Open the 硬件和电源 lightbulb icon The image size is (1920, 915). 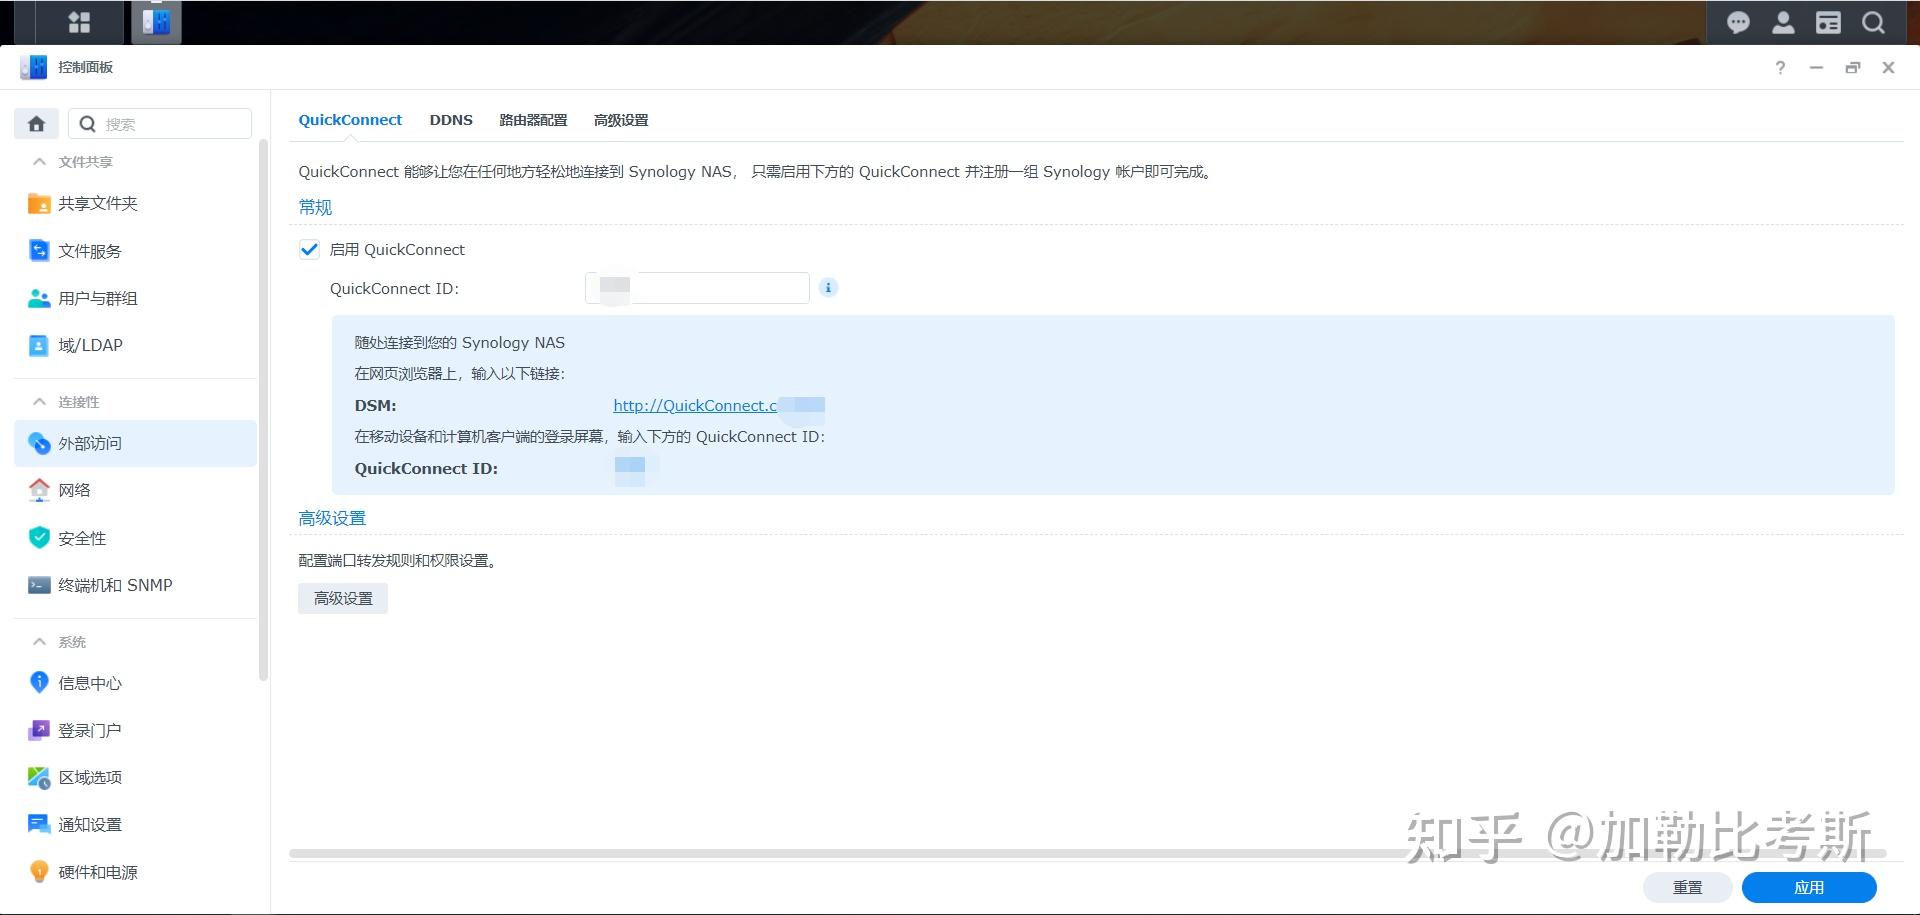(39, 872)
